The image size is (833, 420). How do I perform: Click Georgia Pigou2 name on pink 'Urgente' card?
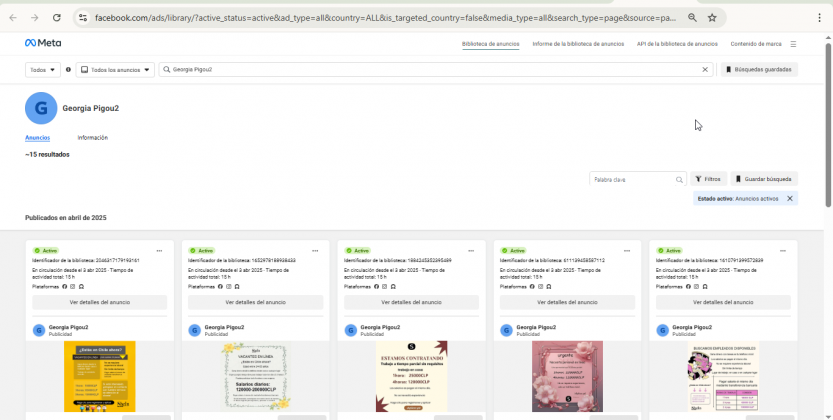coord(536,327)
